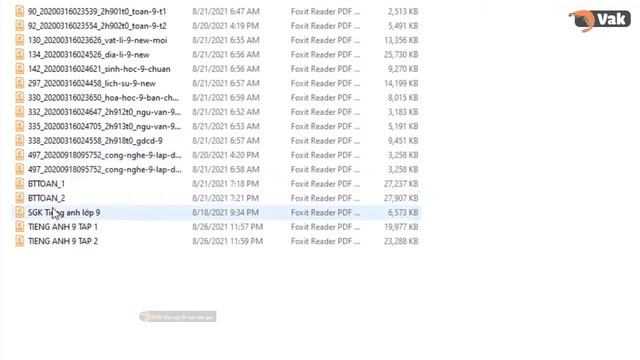The image size is (640, 360).
Task: Click the date 8/21/2021 6:53 AM
Action: point(226,126)
